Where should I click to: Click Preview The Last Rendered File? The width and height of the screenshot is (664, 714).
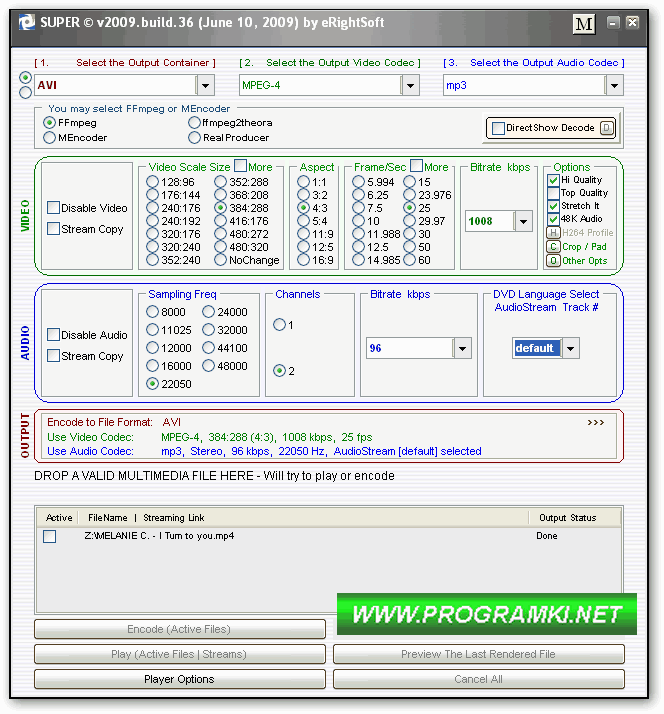click(x=479, y=655)
